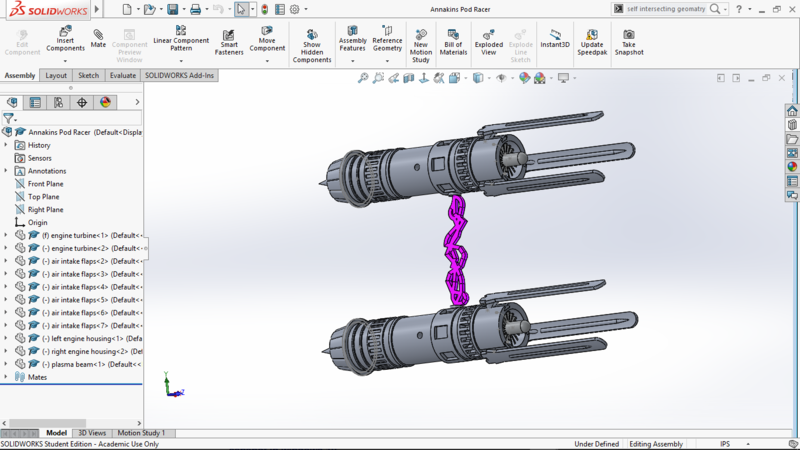Toggle Instant3D

coord(555,39)
